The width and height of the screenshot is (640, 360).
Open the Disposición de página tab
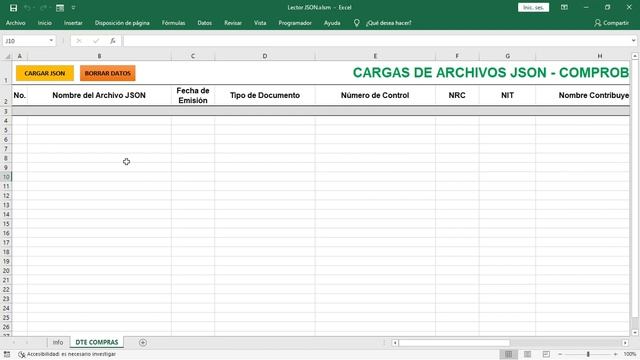point(122,23)
